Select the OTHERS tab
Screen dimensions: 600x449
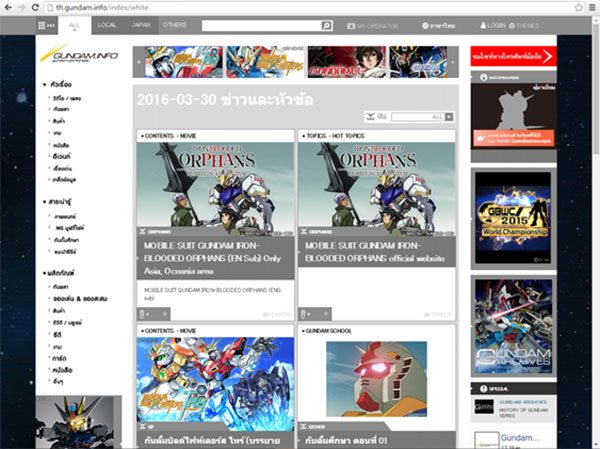175,24
